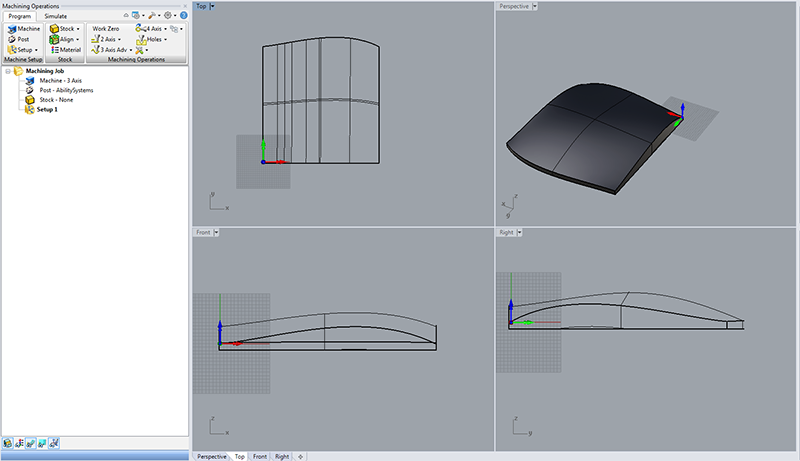
Task: Click the crossed tools icon below Holes
Action: coord(139,50)
